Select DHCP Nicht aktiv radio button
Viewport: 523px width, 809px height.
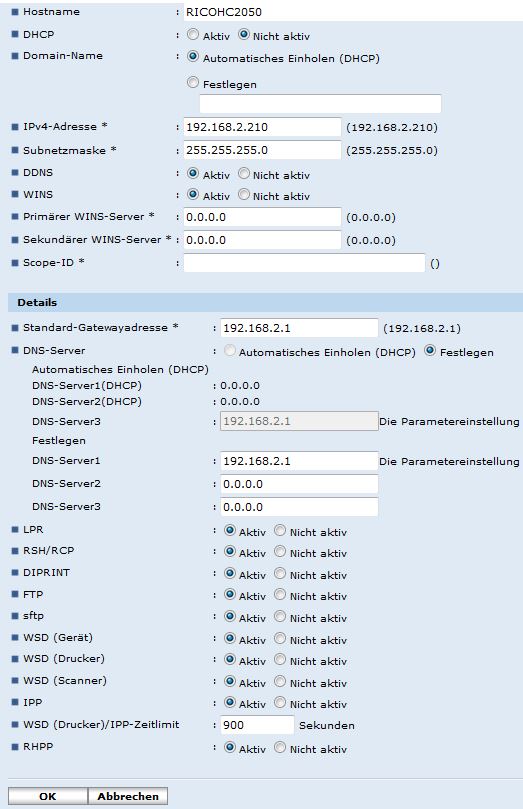point(244,35)
